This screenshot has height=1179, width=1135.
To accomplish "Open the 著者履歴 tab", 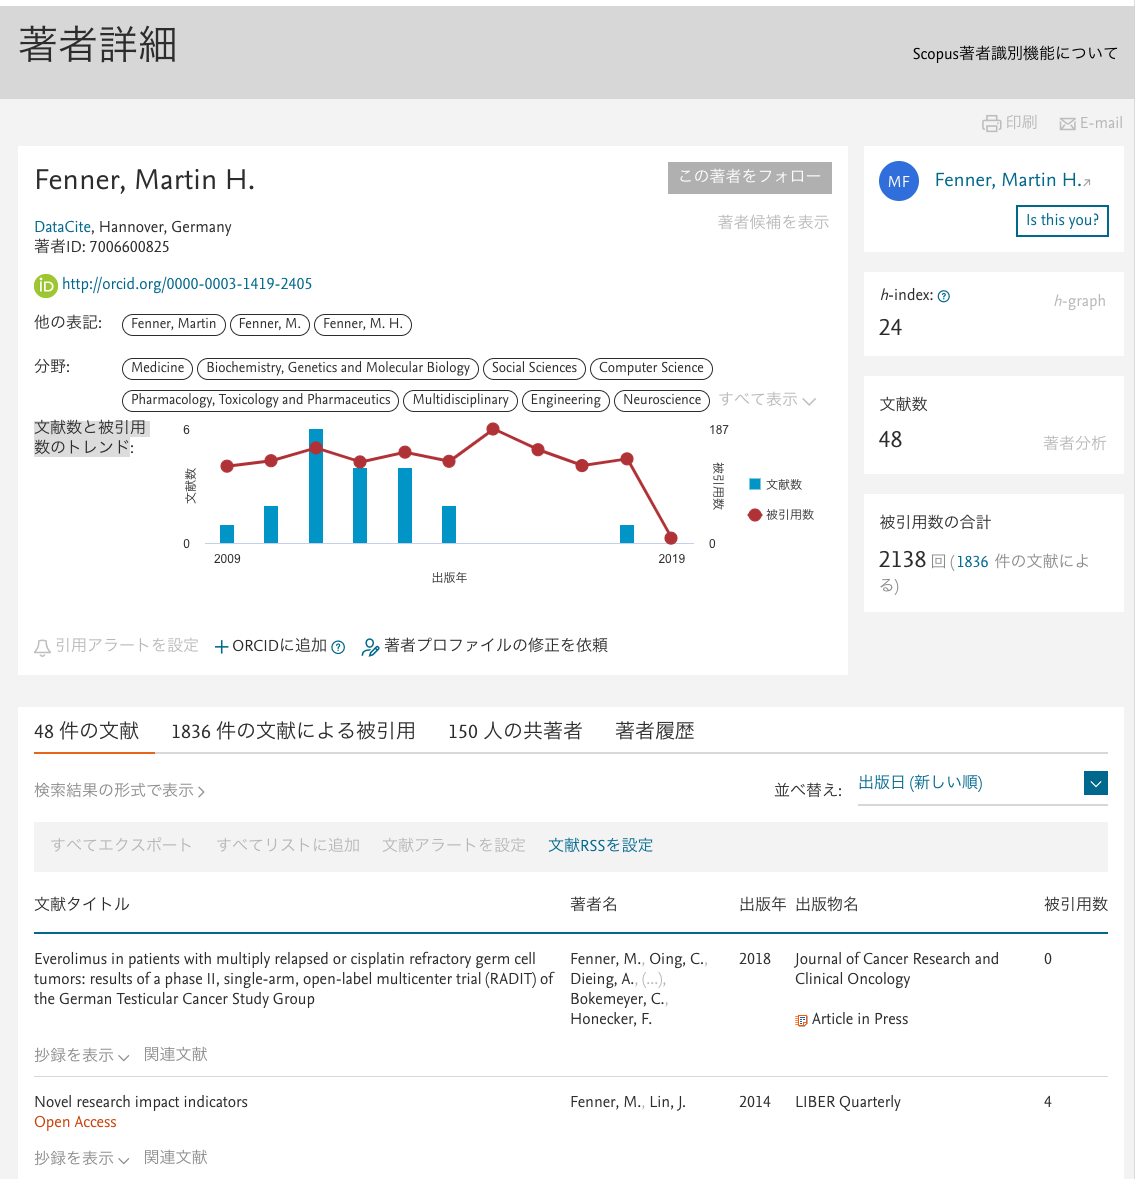I will [x=654, y=731].
